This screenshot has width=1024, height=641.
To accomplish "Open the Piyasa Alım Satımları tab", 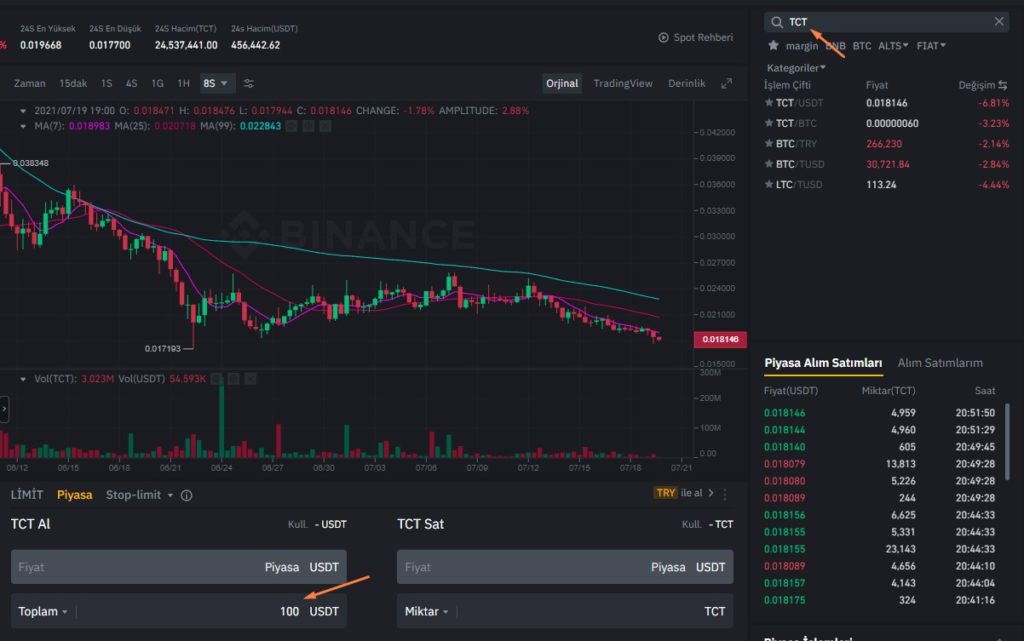I will coord(823,363).
